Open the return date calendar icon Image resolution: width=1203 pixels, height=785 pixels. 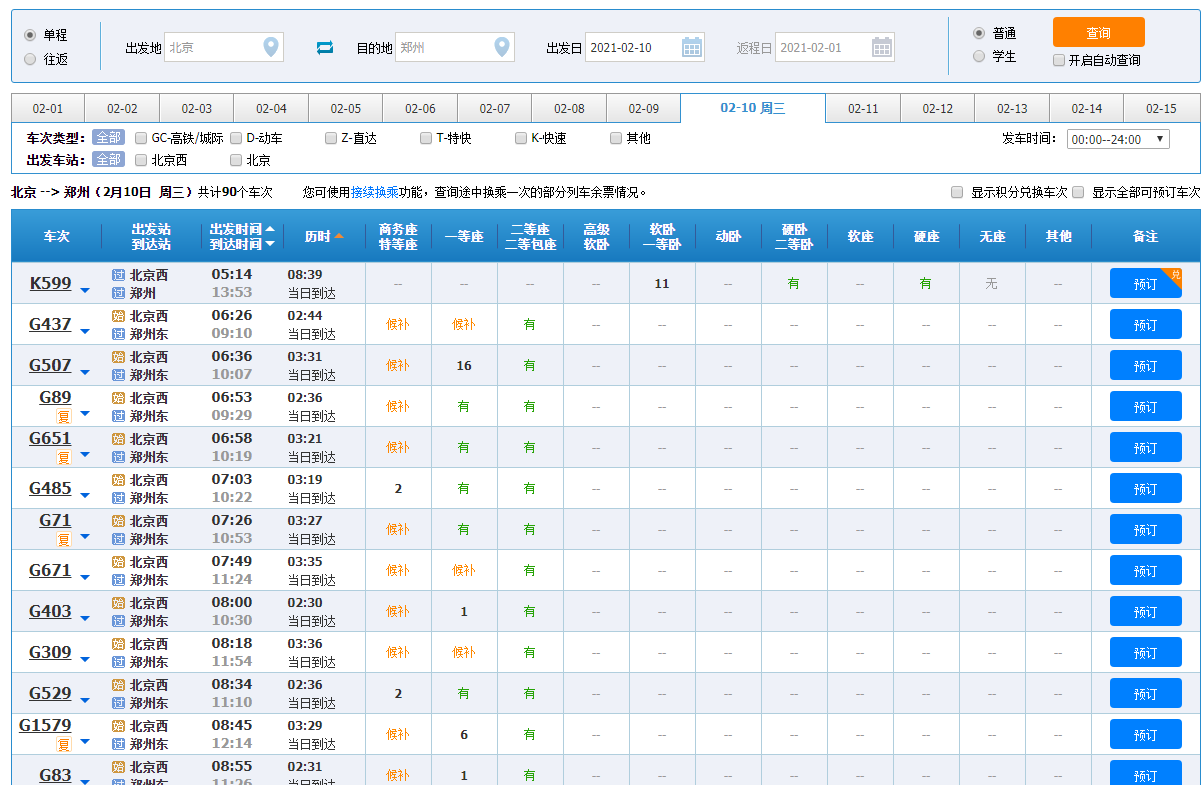click(881, 47)
